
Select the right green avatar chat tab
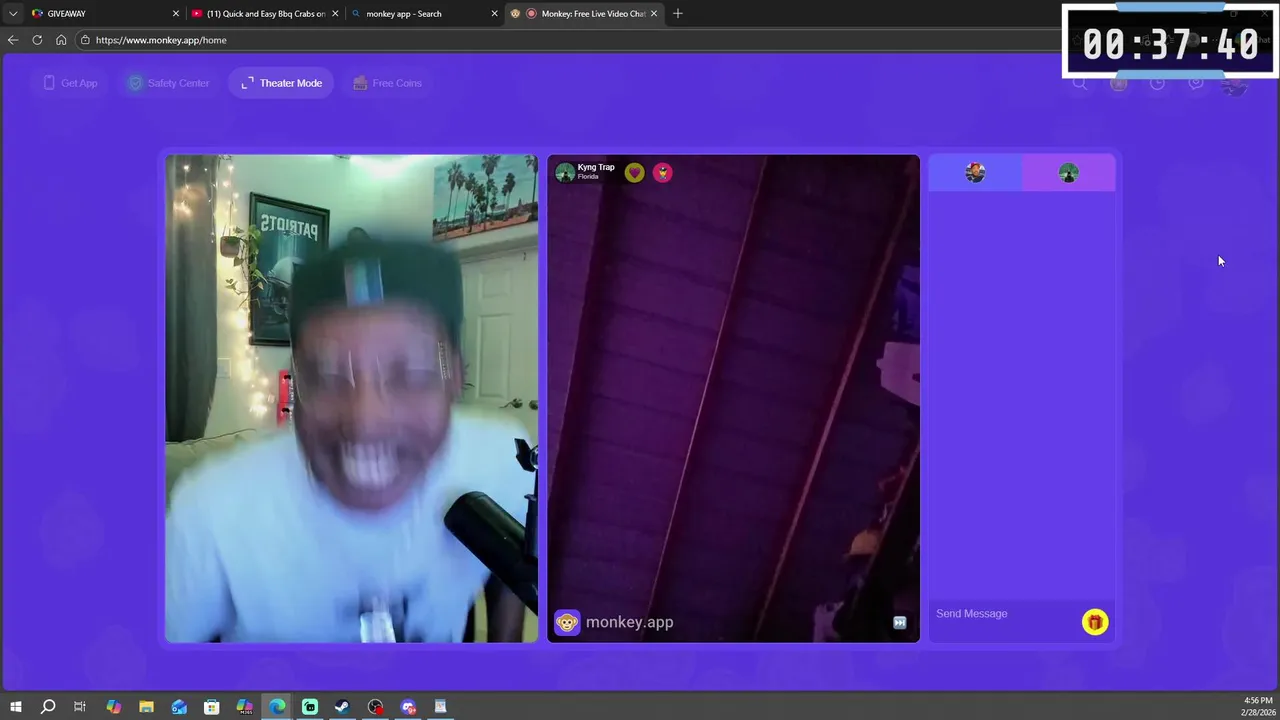(x=1068, y=173)
